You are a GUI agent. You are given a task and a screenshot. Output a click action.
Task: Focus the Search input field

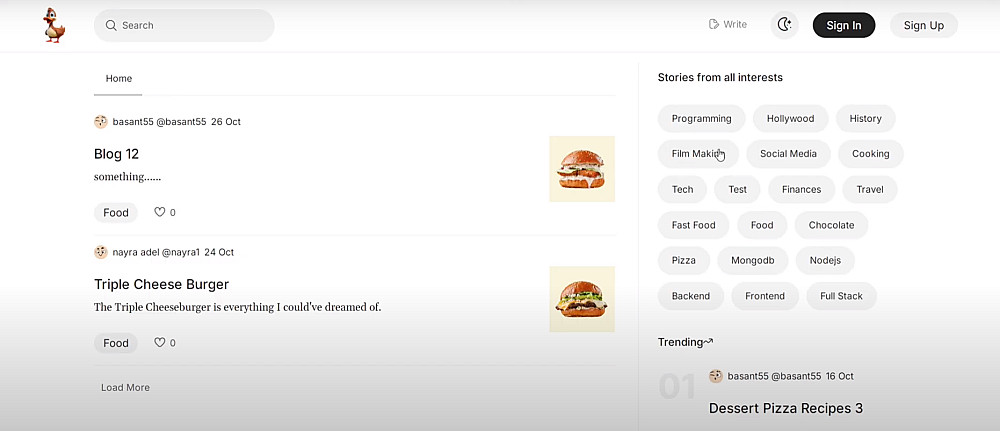[x=190, y=25]
